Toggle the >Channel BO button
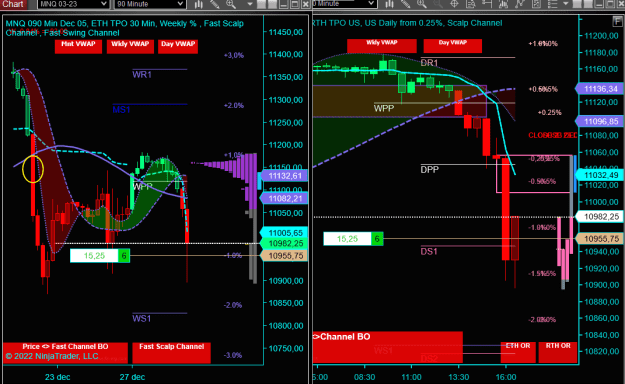Image resolution: width=625 pixels, height=384 pixels. [x=387, y=346]
